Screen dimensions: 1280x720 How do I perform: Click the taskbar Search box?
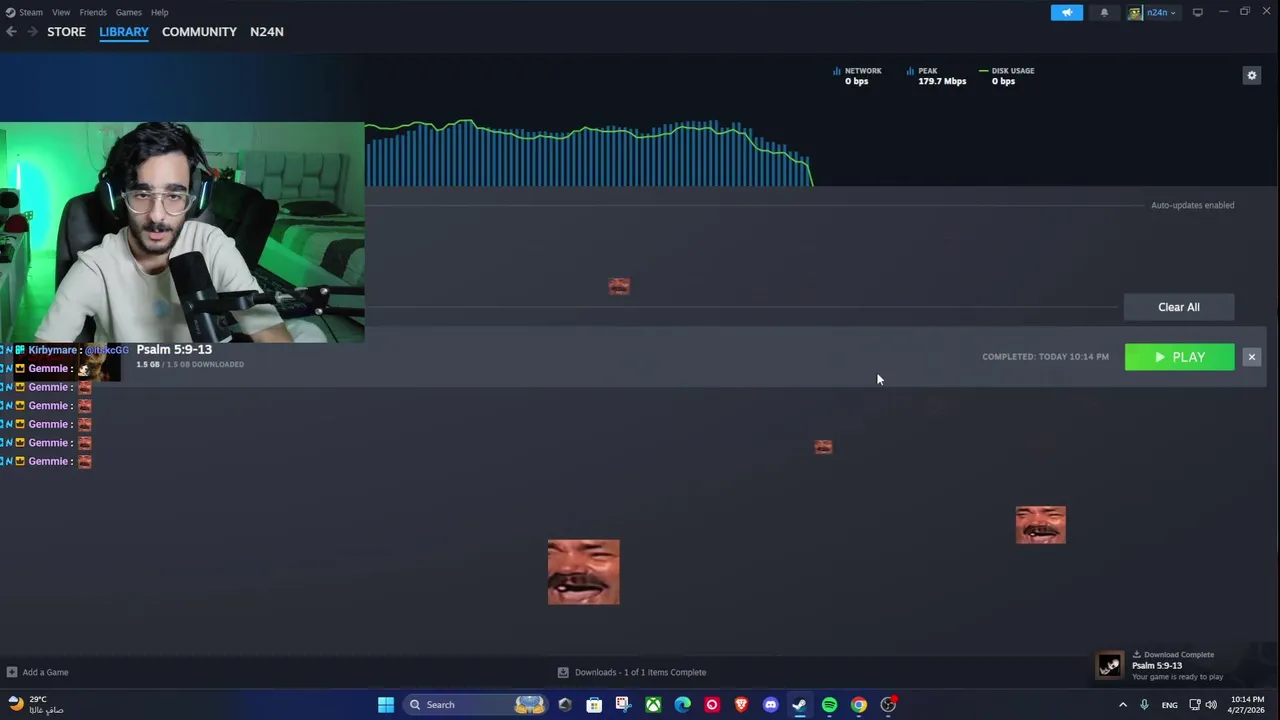coord(477,705)
